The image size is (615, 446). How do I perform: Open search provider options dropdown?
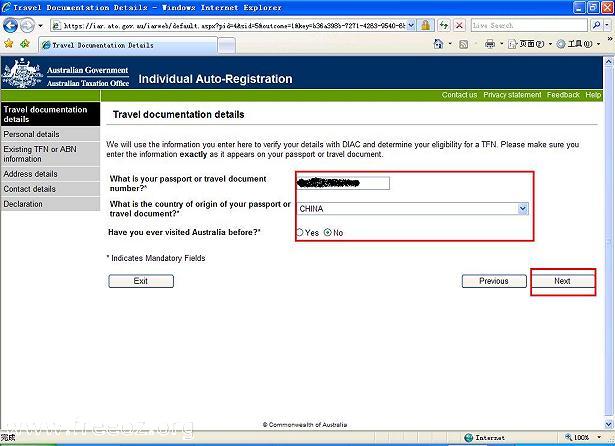click(x=607, y=25)
